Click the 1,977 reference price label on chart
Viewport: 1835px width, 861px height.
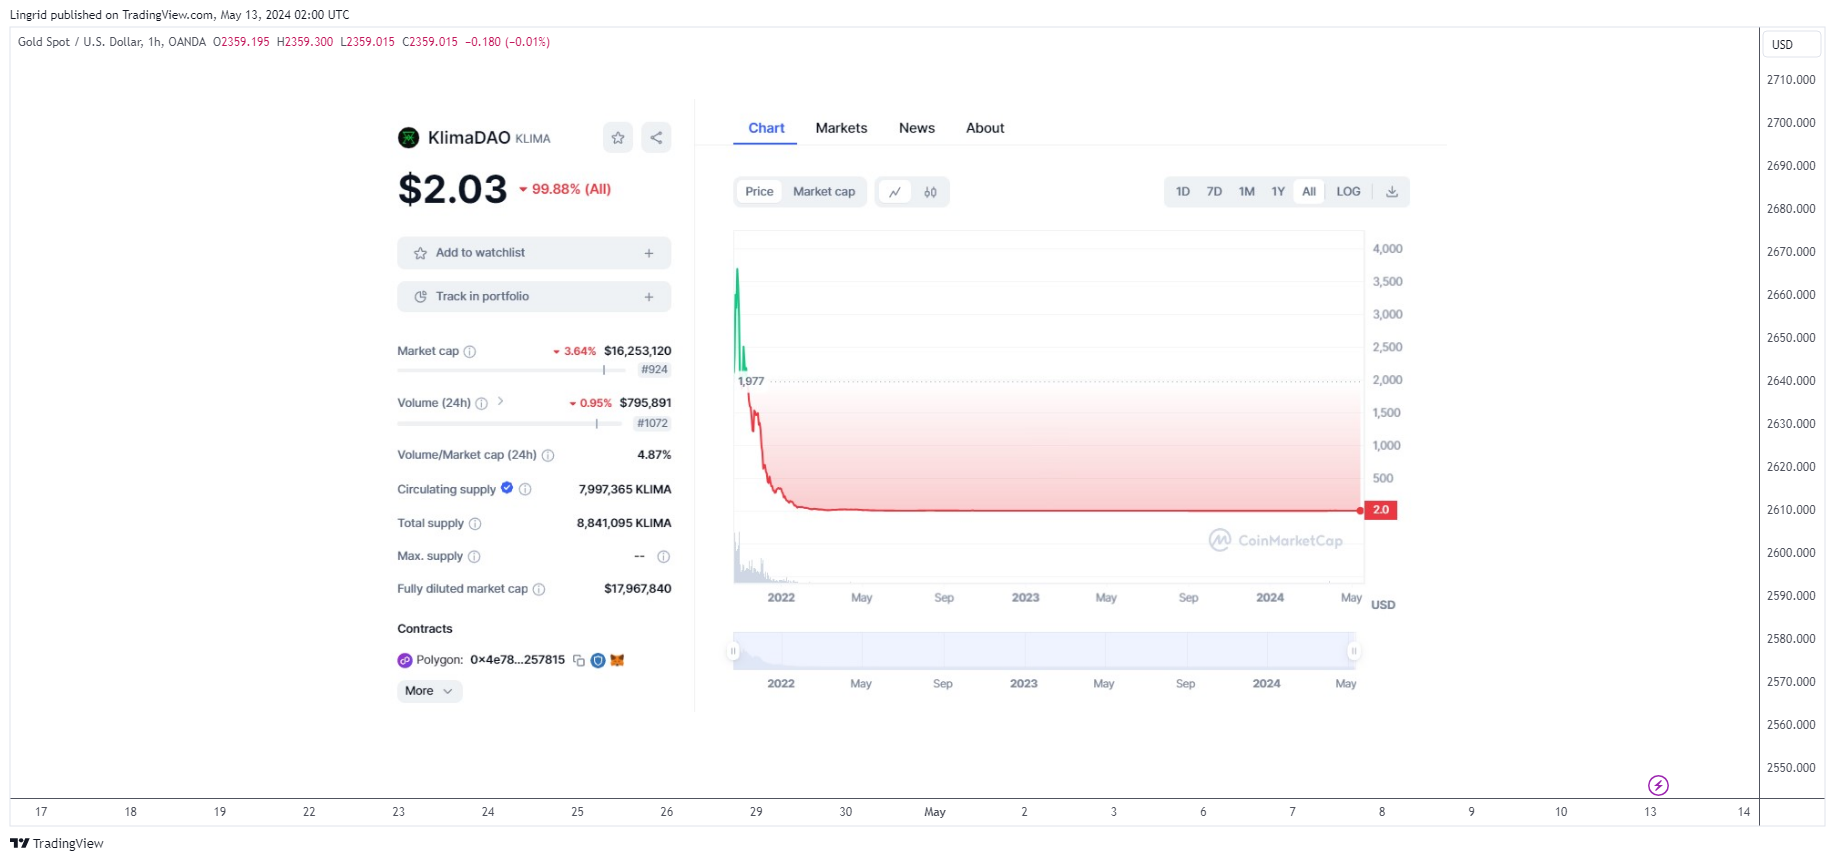click(751, 382)
